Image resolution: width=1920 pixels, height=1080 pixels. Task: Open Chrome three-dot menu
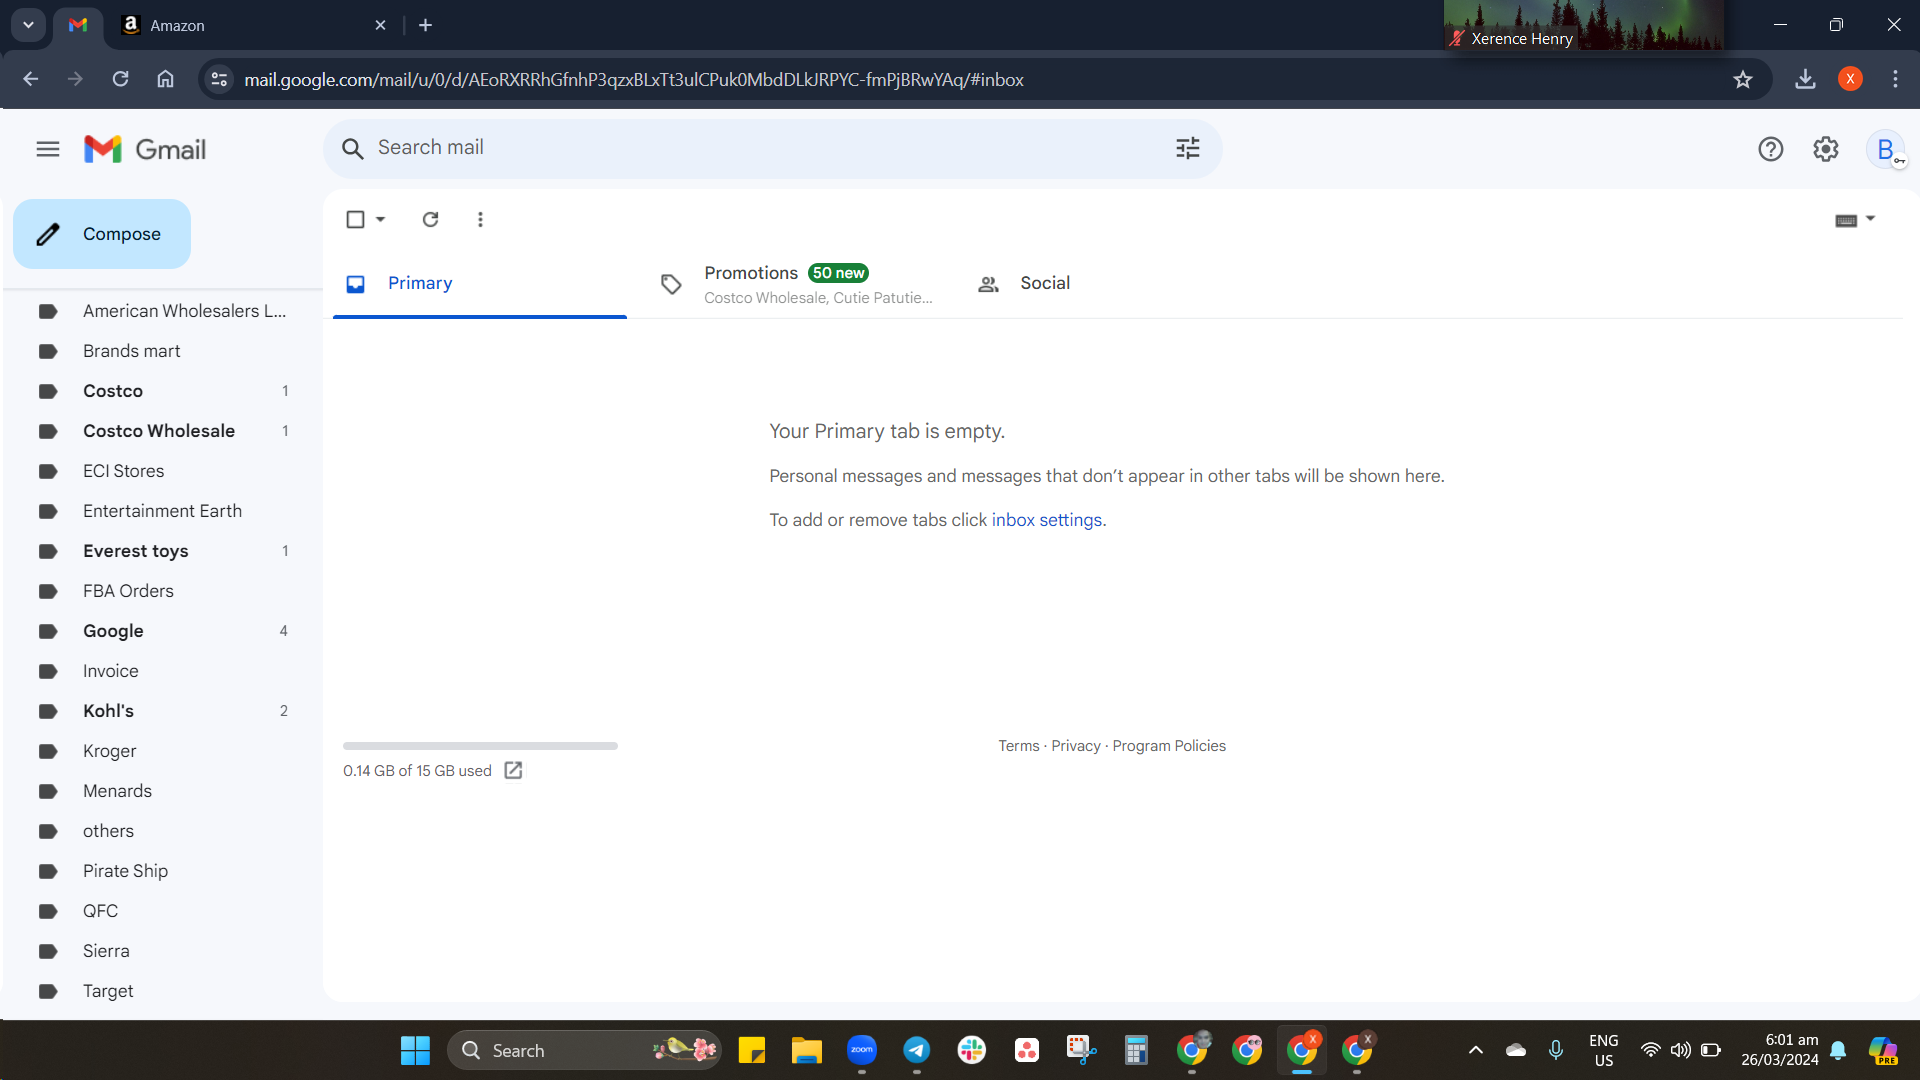coord(1895,79)
